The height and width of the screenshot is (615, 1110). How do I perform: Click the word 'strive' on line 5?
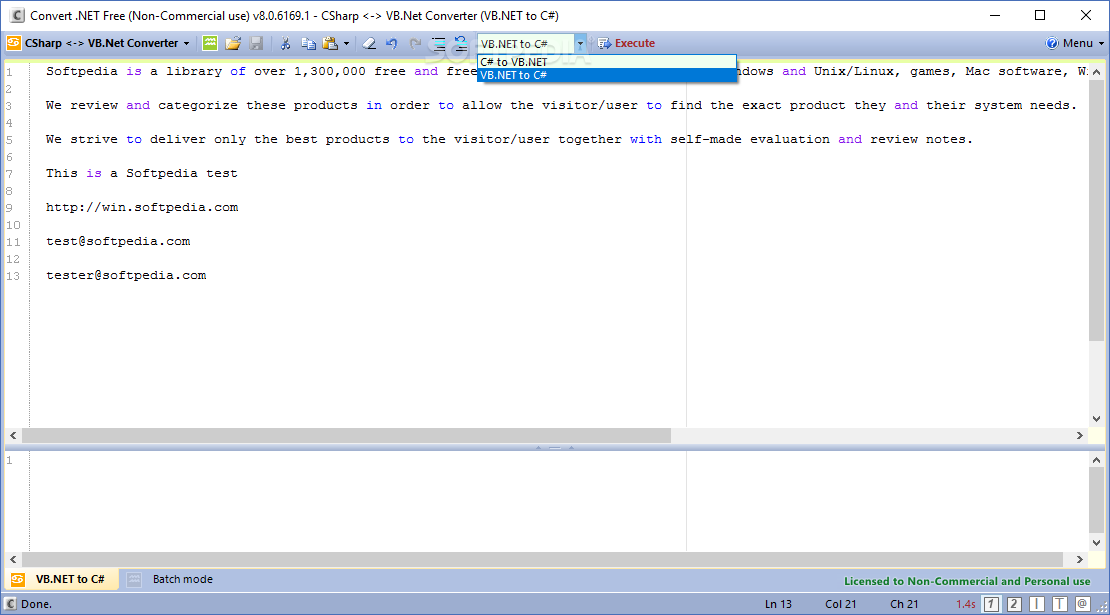(94, 139)
